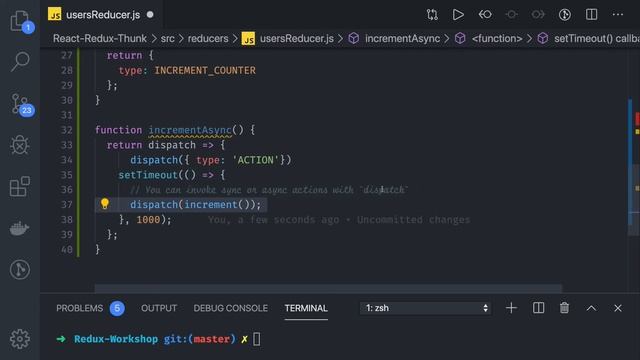Image resolution: width=640 pixels, height=360 pixels.
Task: Open the Docker view
Action: click(20, 228)
